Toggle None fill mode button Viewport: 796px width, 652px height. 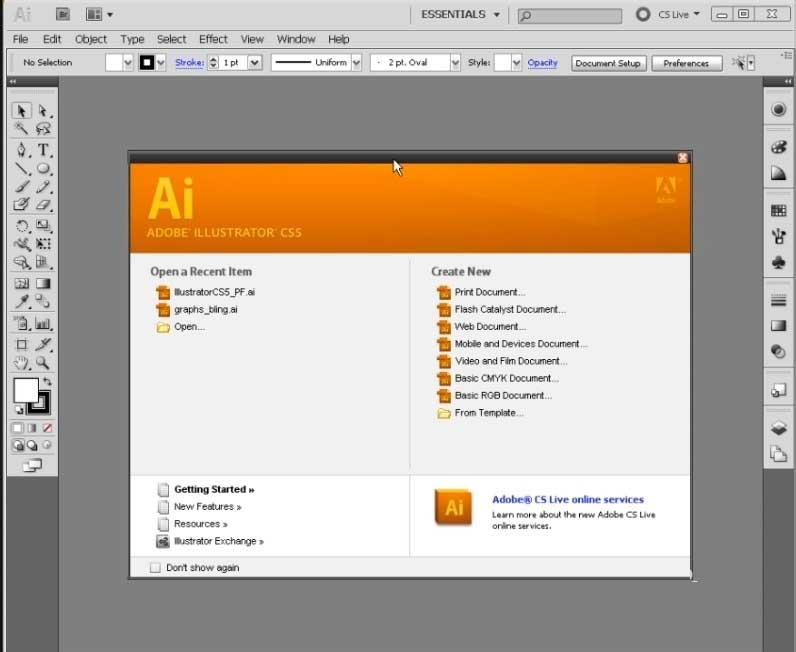coord(47,428)
